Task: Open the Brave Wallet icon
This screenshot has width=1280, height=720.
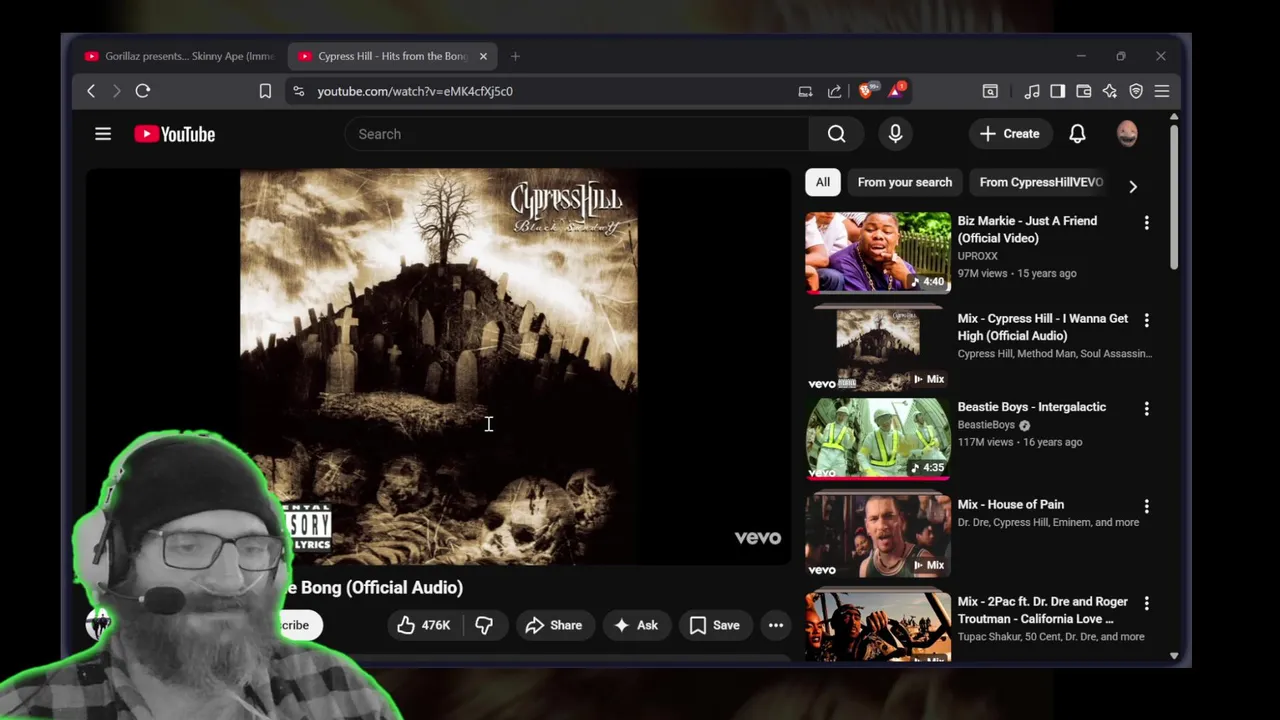Action: pyautogui.click(x=1083, y=91)
